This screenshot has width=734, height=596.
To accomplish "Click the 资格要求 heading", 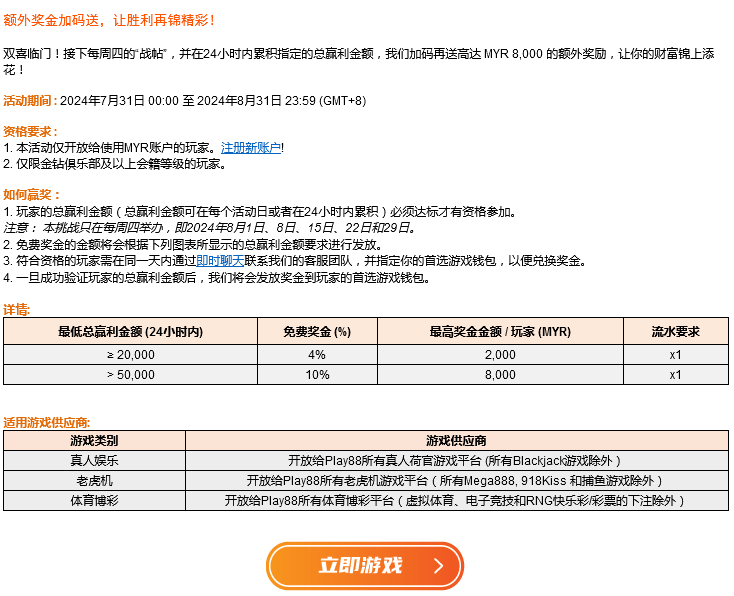I will 30,132.
